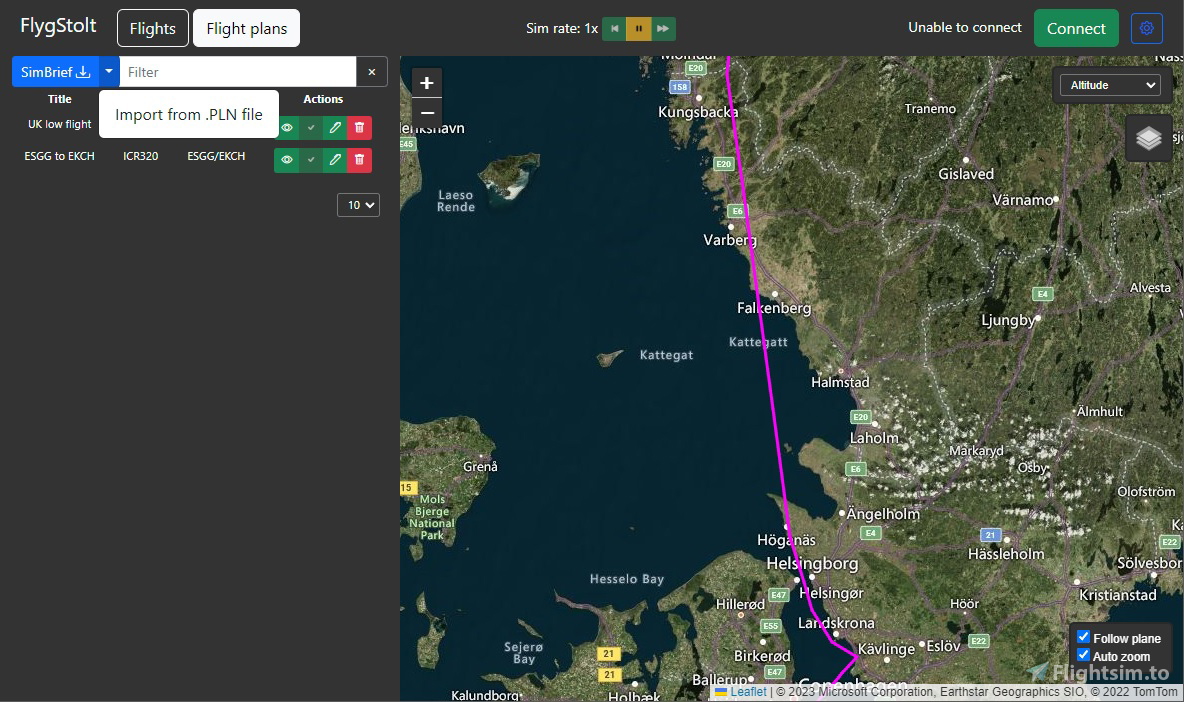Choose Import from .PLN file
Screen dimensions: 1184x702
pyautogui.click(x=188, y=115)
